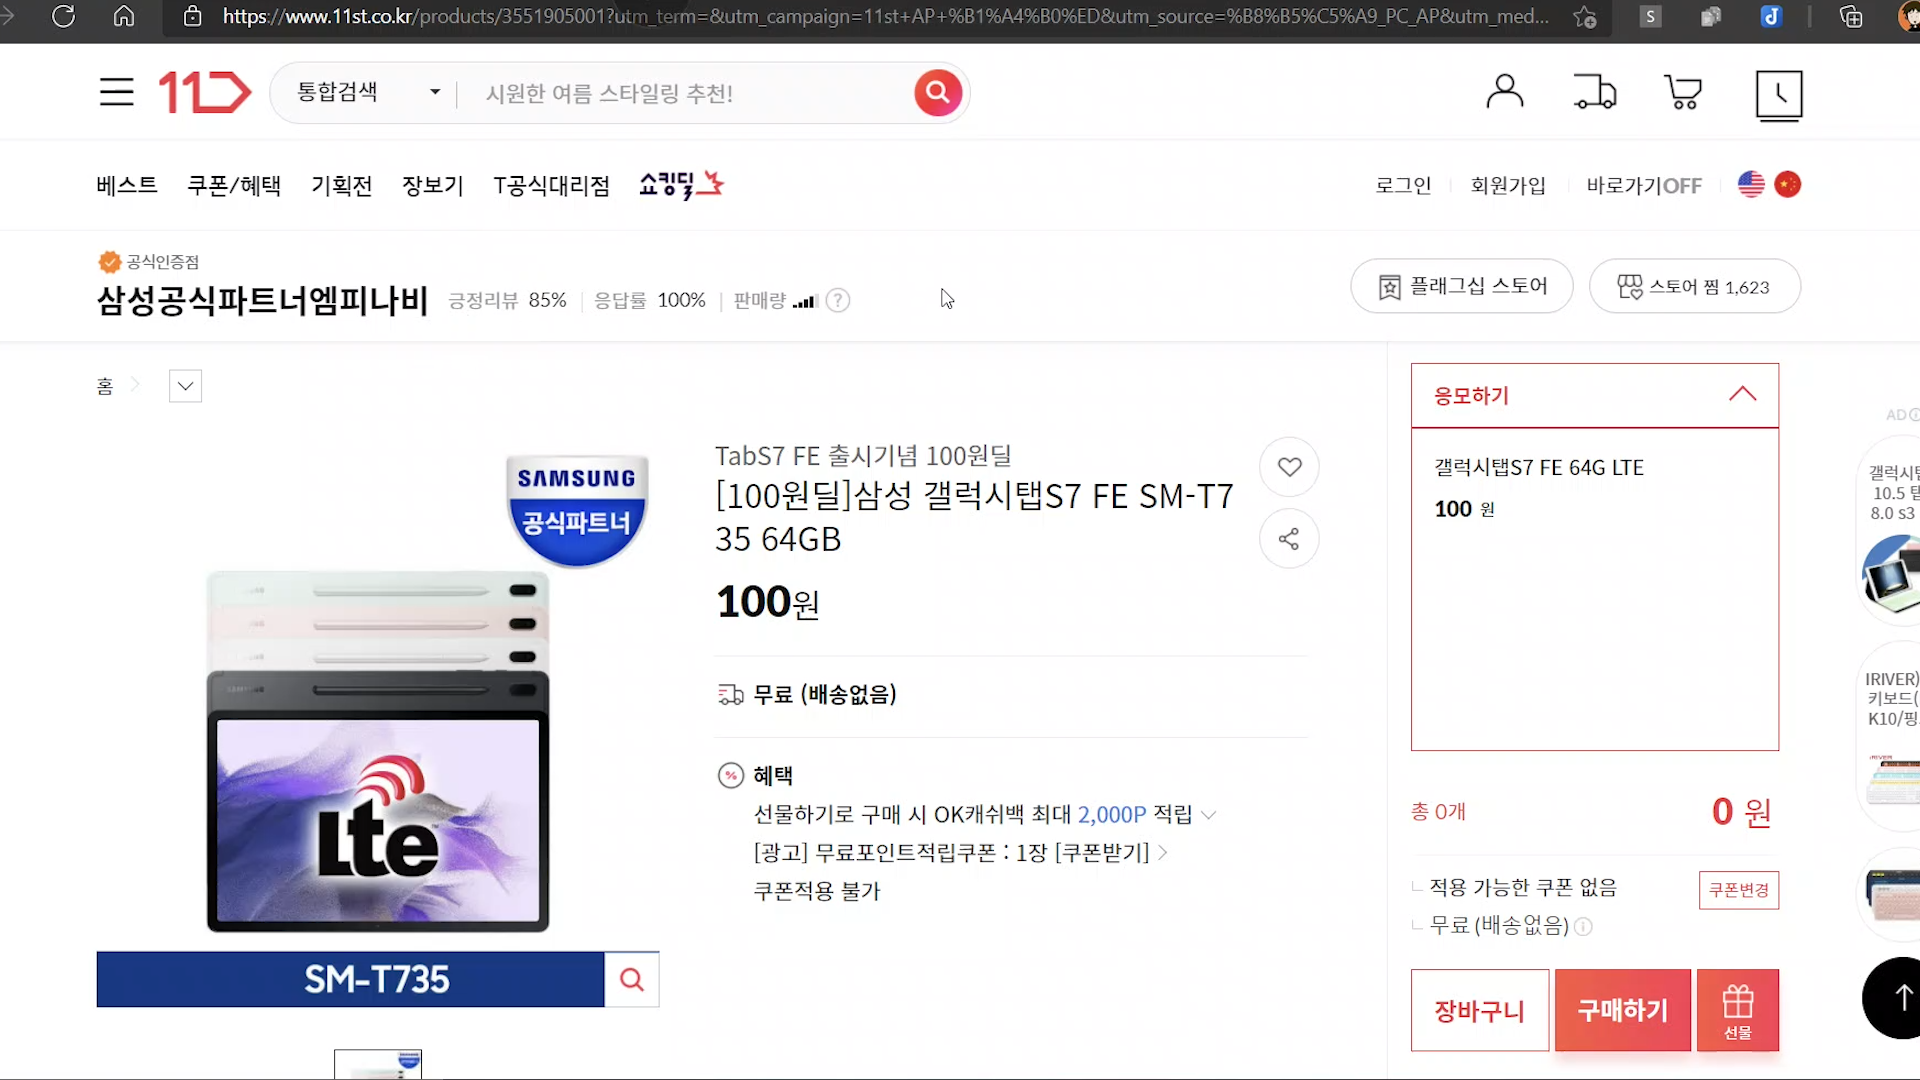The width and height of the screenshot is (1920, 1080).
Task: Click the 쿠폰변경 button
Action: 1738,890
